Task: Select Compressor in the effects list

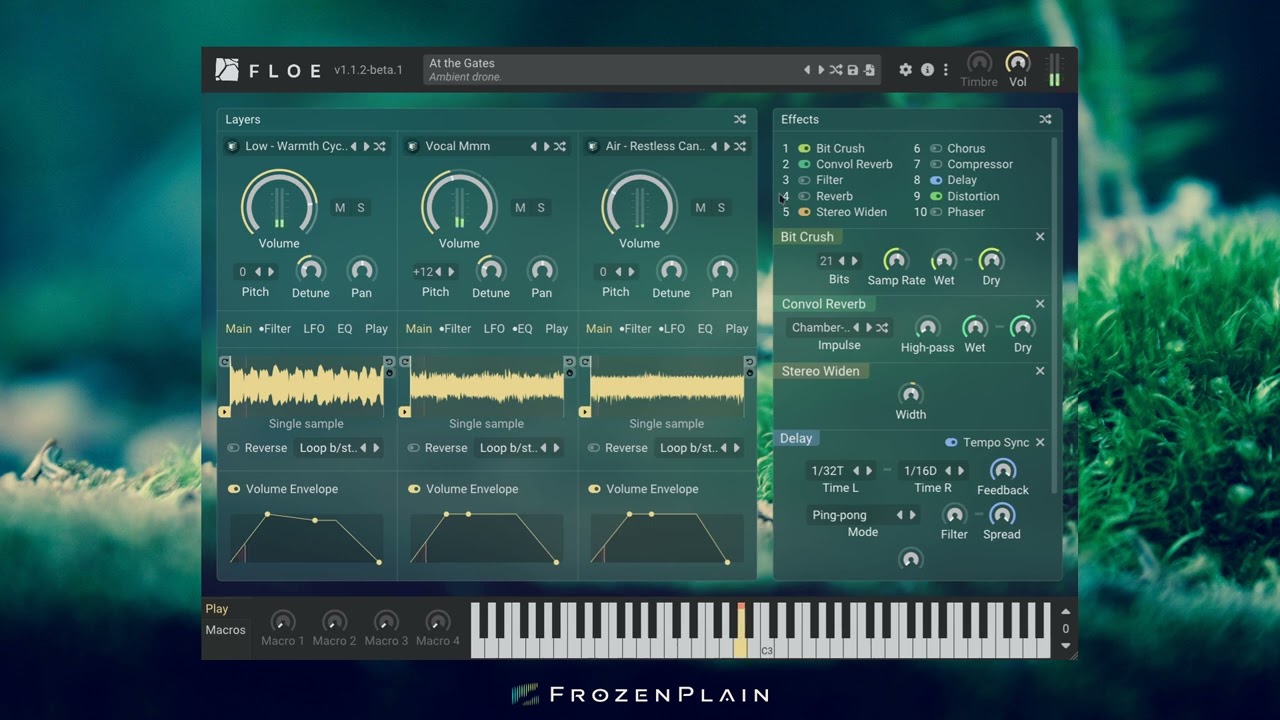Action: (x=980, y=164)
